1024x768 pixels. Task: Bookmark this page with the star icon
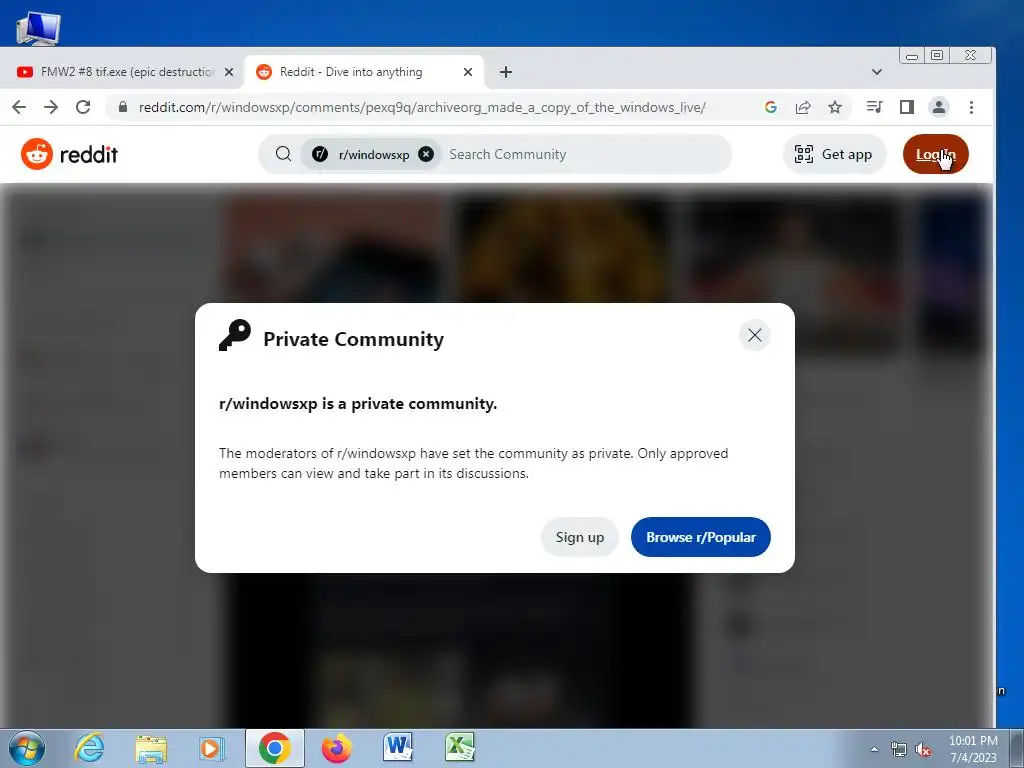835,107
